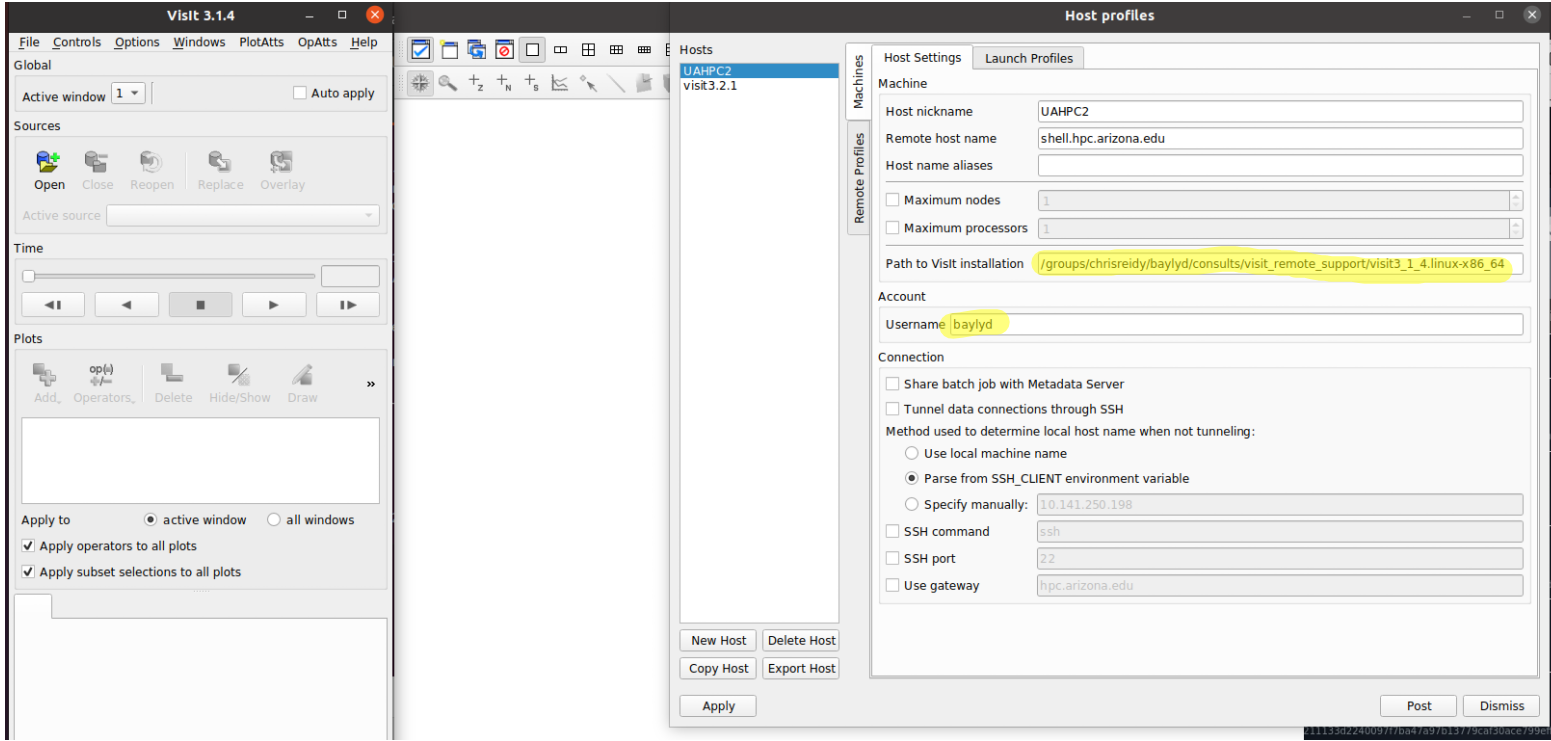Click the play forward playback button
Image resolution: width=1551 pixels, height=741 pixels.
tap(274, 305)
